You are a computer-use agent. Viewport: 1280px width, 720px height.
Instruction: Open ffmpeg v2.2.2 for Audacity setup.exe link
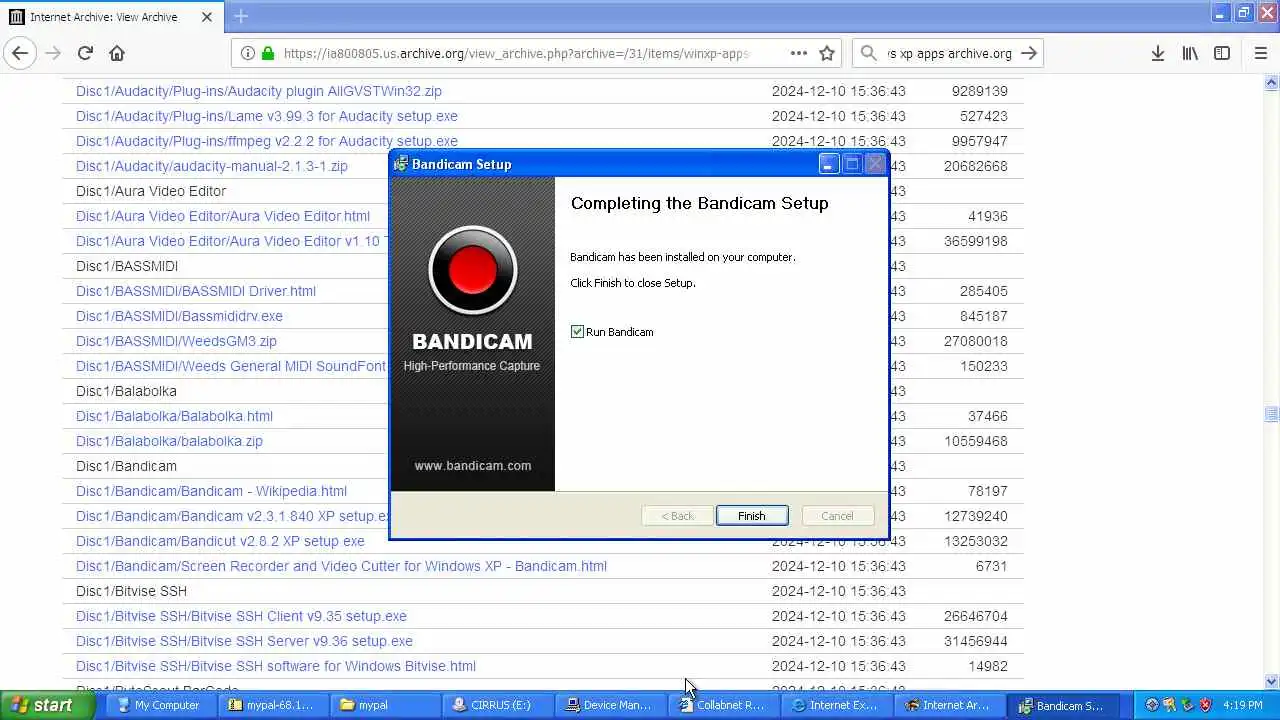coord(267,141)
